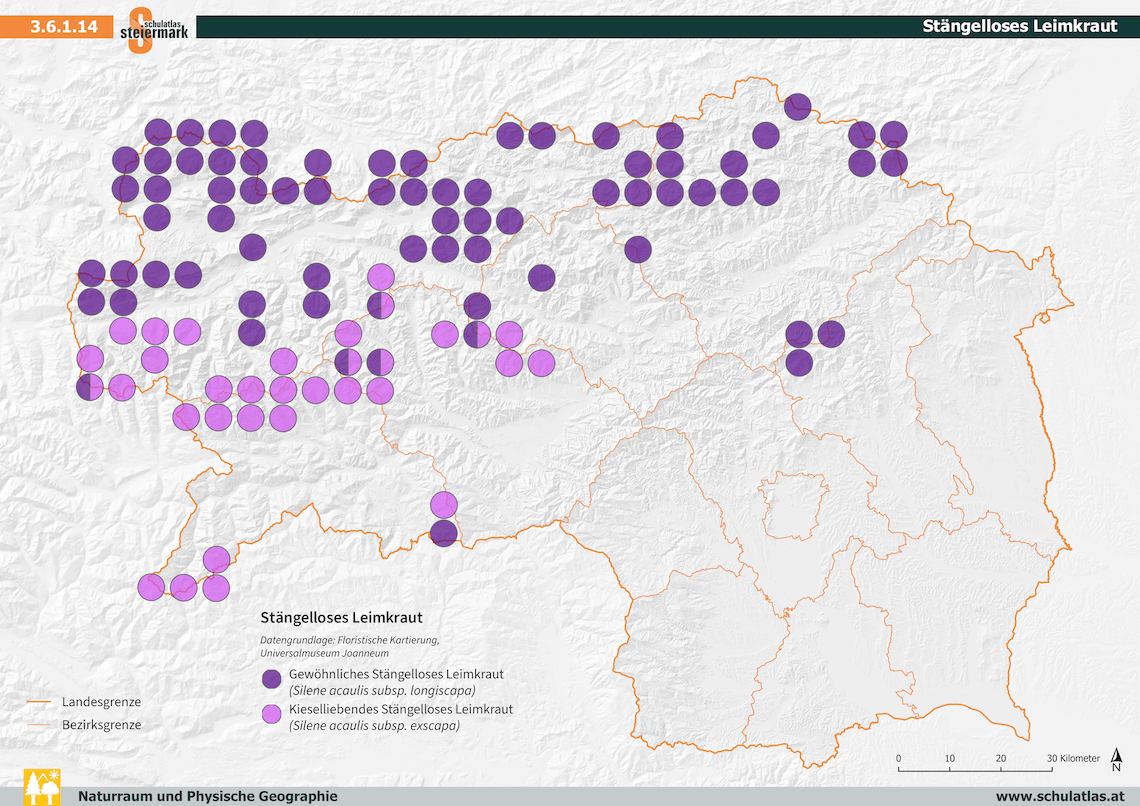Click the light purple marker above southern border marker

[x=444, y=504]
